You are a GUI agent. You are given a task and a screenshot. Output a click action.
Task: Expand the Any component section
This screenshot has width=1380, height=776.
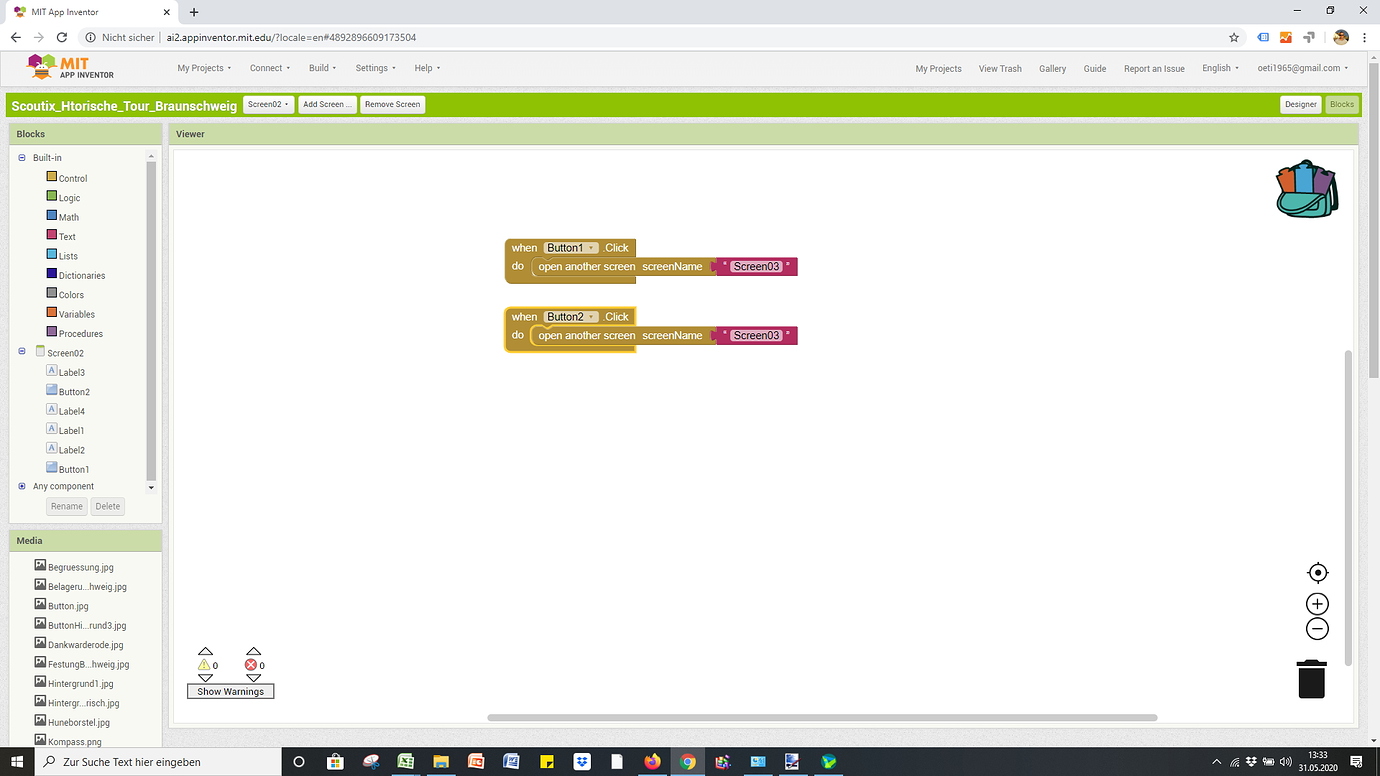[x=21, y=486]
